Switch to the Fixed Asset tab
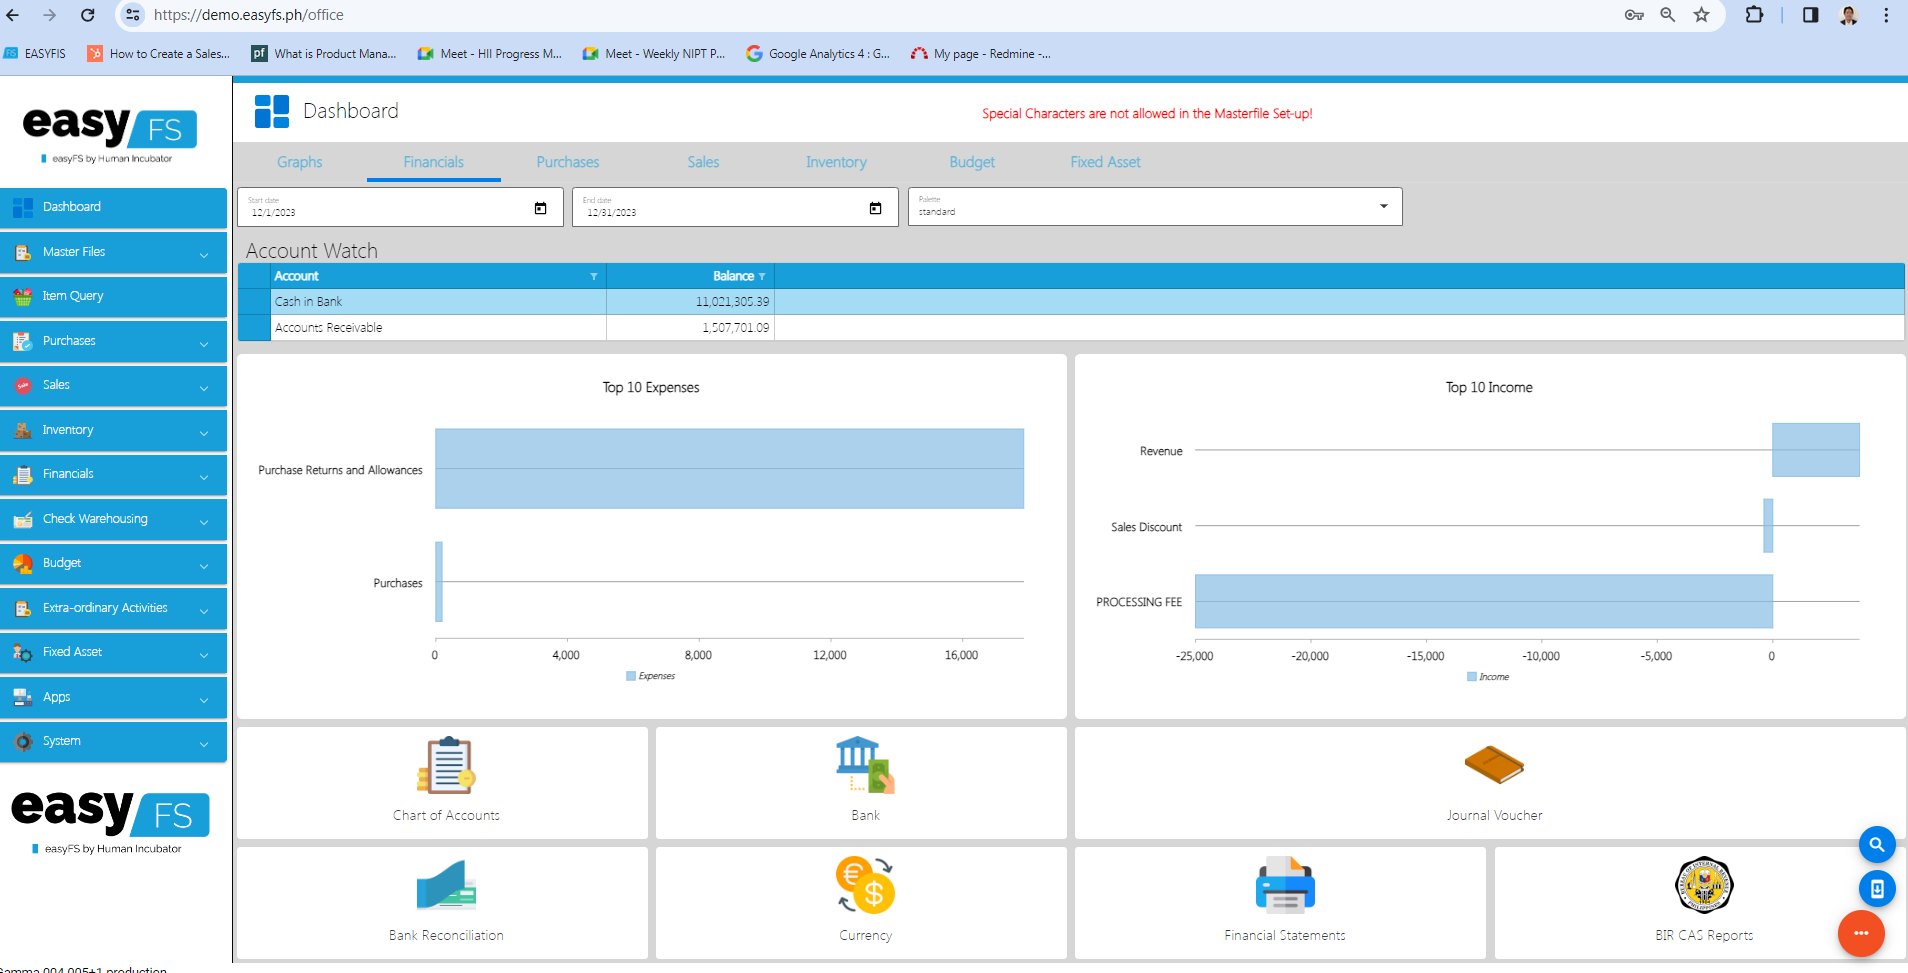Screen dimensions: 1908x973 click(1105, 162)
